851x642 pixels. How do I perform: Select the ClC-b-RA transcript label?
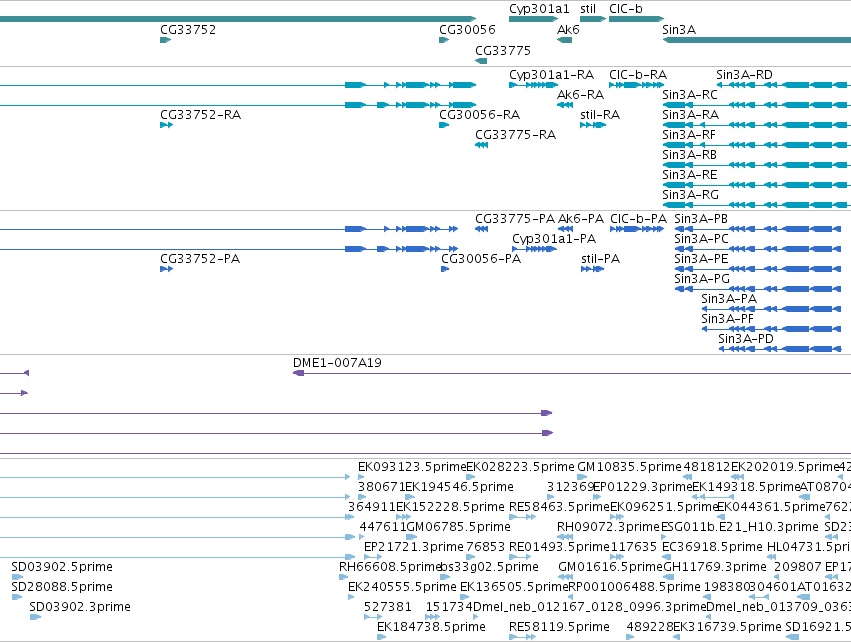click(x=638, y=75)
